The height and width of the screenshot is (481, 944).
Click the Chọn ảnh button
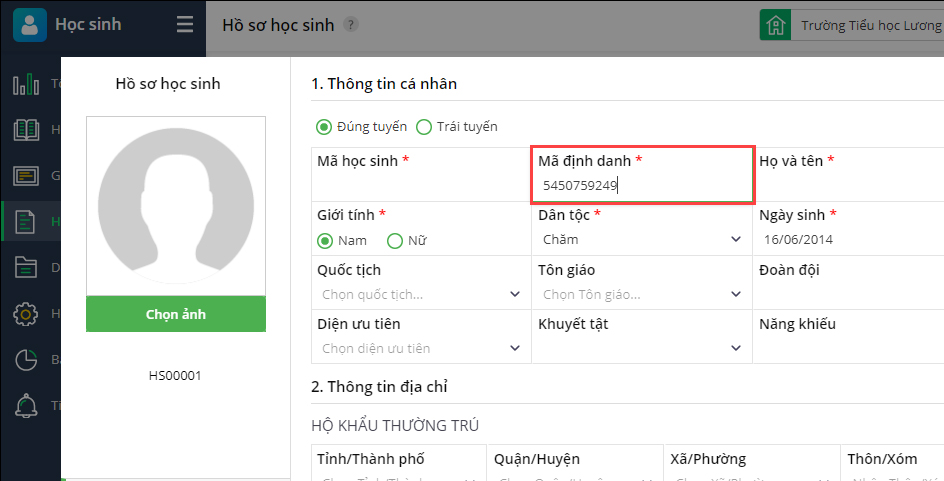(176, 314)
